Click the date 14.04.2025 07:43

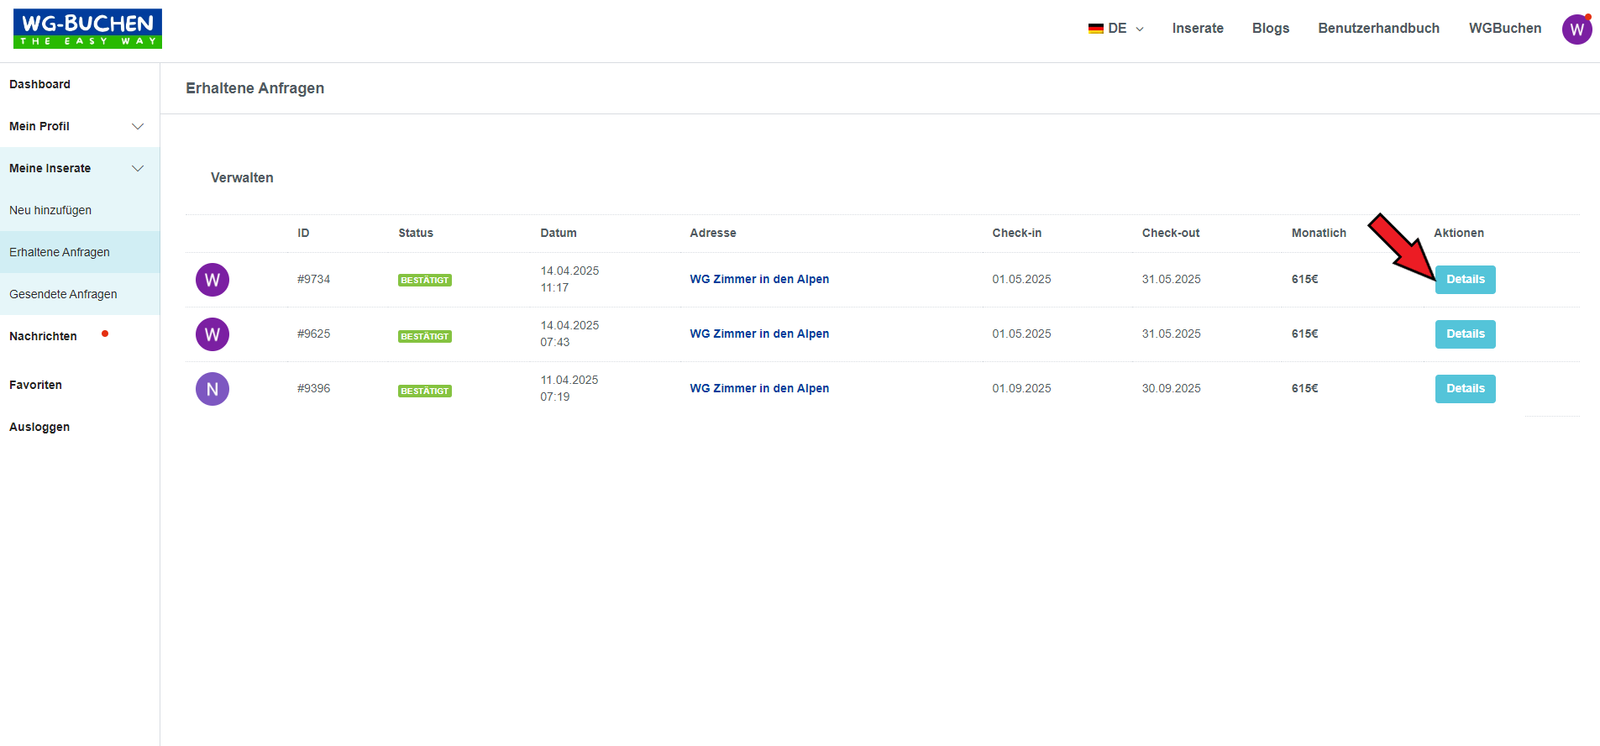click(570, 334)
